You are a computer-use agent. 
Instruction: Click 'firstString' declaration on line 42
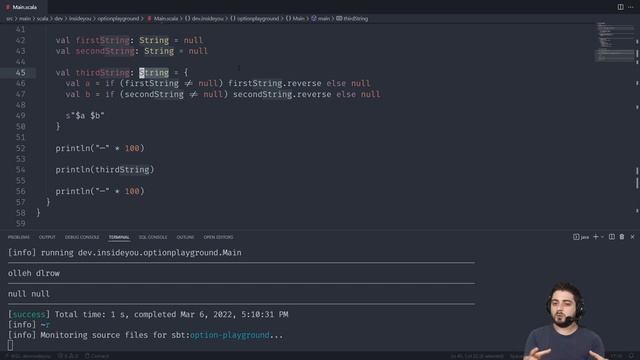102,40
